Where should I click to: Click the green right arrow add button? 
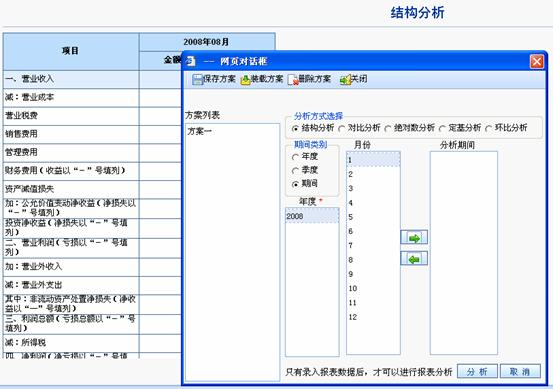click(x=414, y=237)
